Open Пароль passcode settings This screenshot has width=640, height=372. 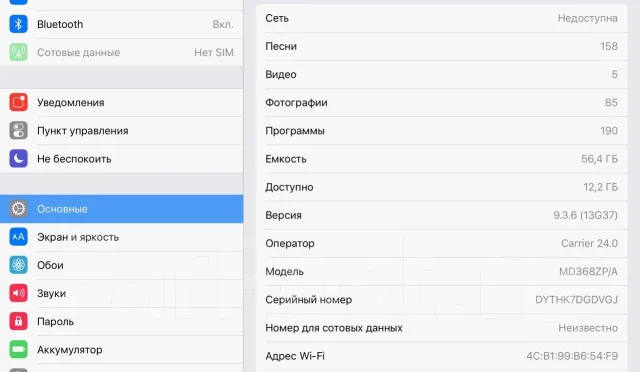[x=122, y=322]
